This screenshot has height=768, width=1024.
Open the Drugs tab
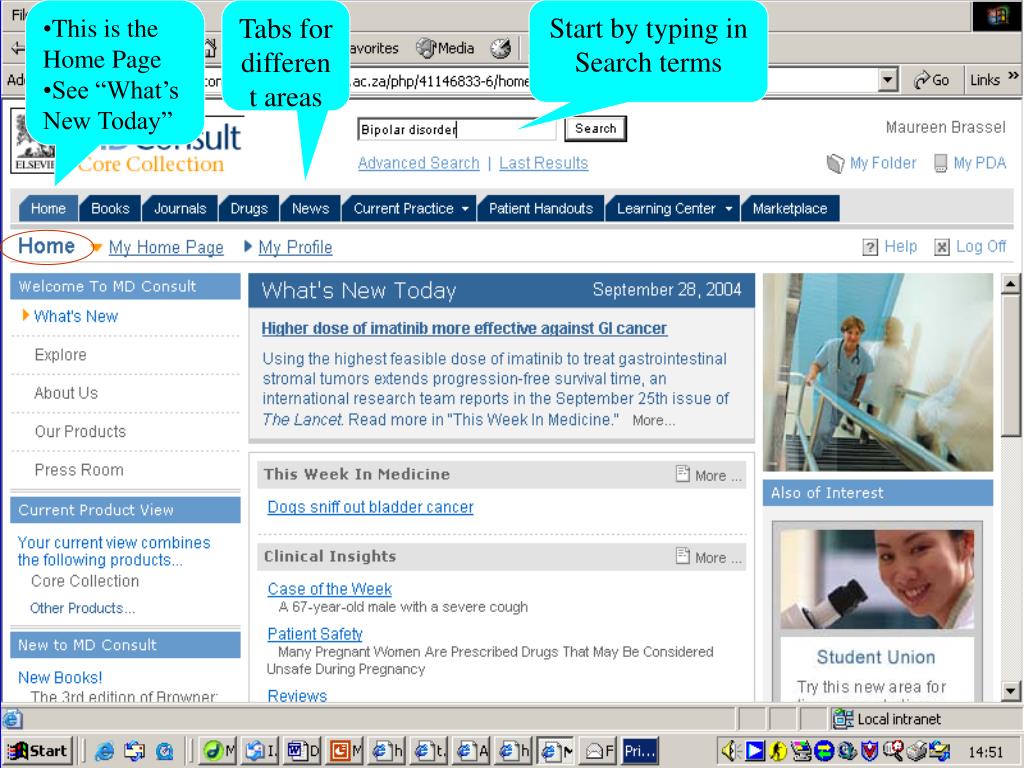(x=249, y=208)
